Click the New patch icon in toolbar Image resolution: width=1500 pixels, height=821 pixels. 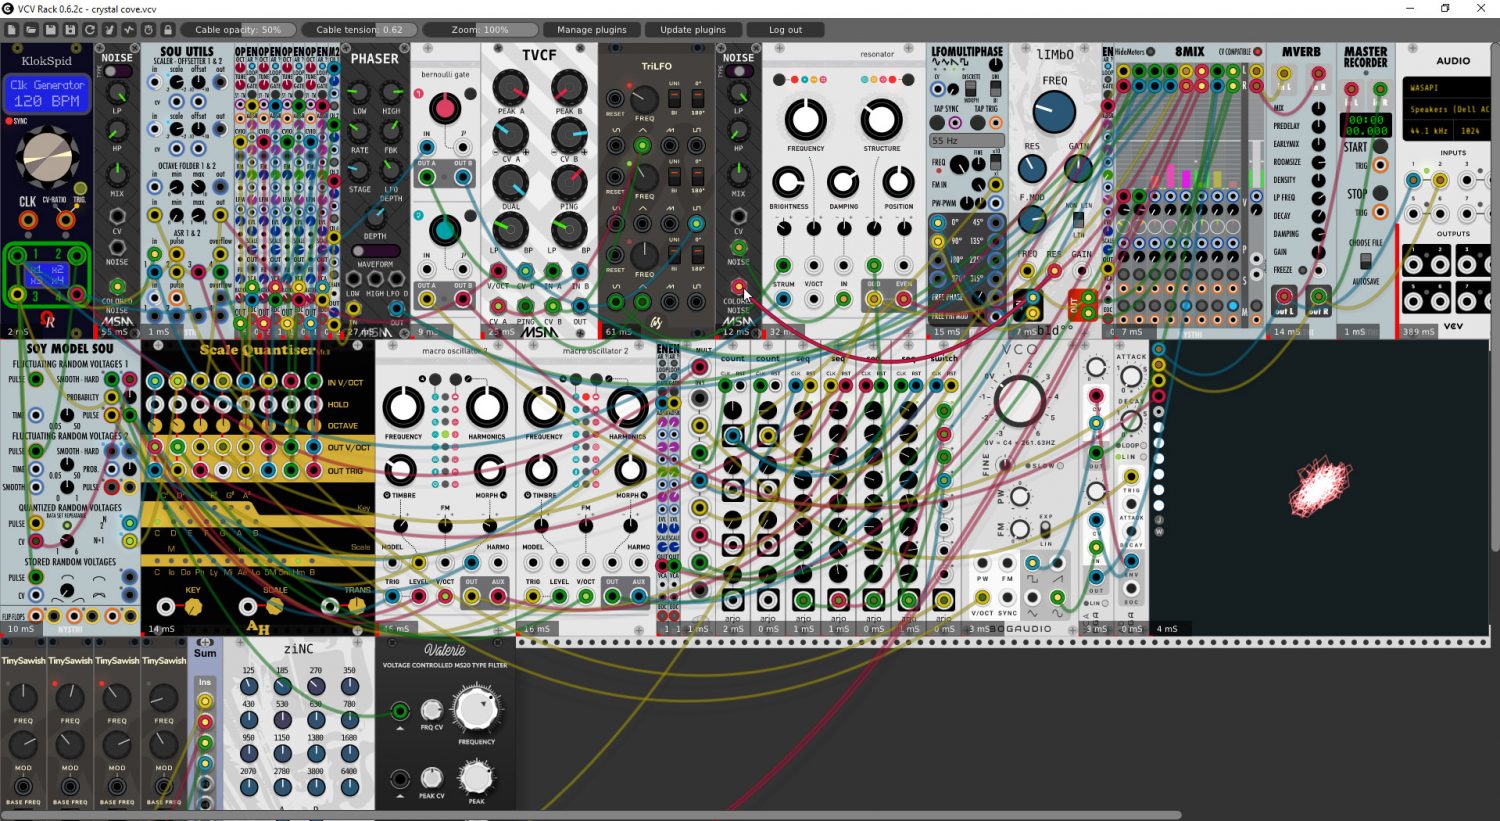[x=12, y=30]
